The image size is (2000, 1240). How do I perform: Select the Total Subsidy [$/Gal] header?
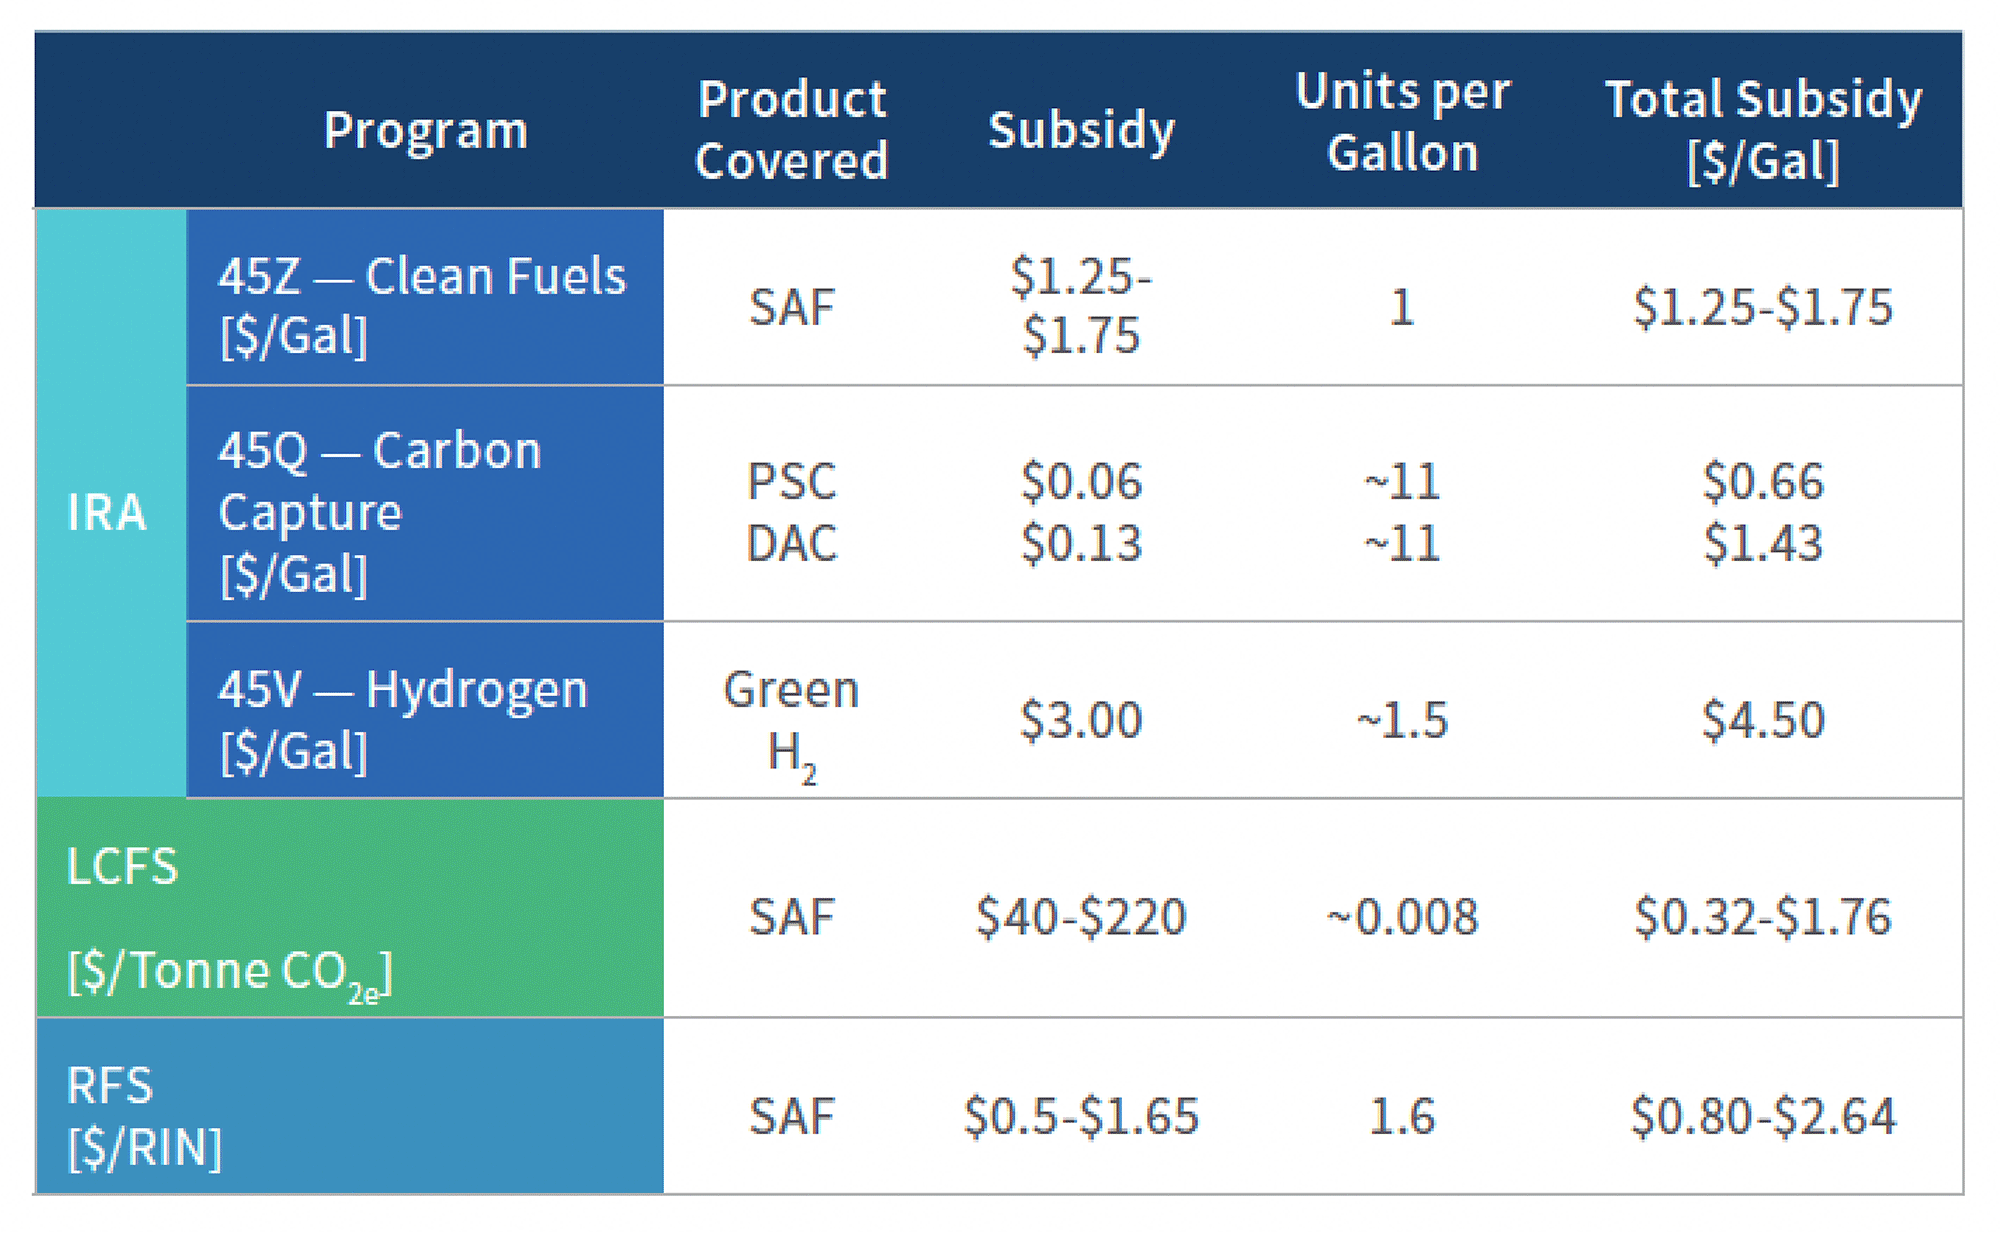coord(1763,130)
